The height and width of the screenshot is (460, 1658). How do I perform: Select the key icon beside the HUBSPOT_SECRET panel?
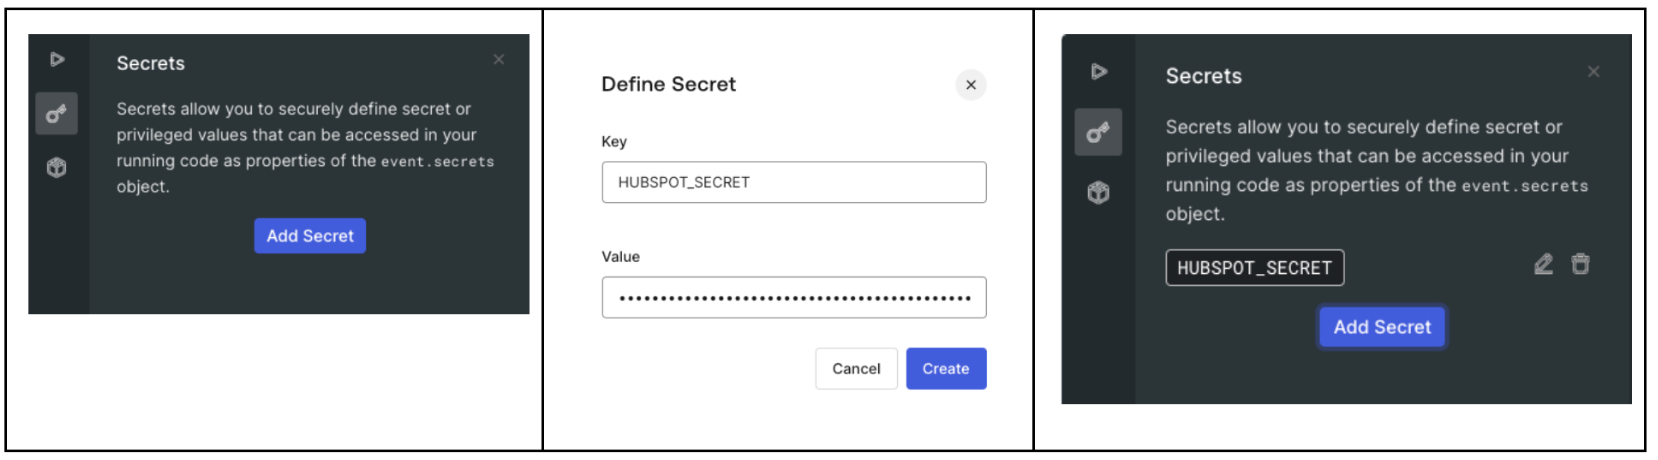[x=1098, y=132]
